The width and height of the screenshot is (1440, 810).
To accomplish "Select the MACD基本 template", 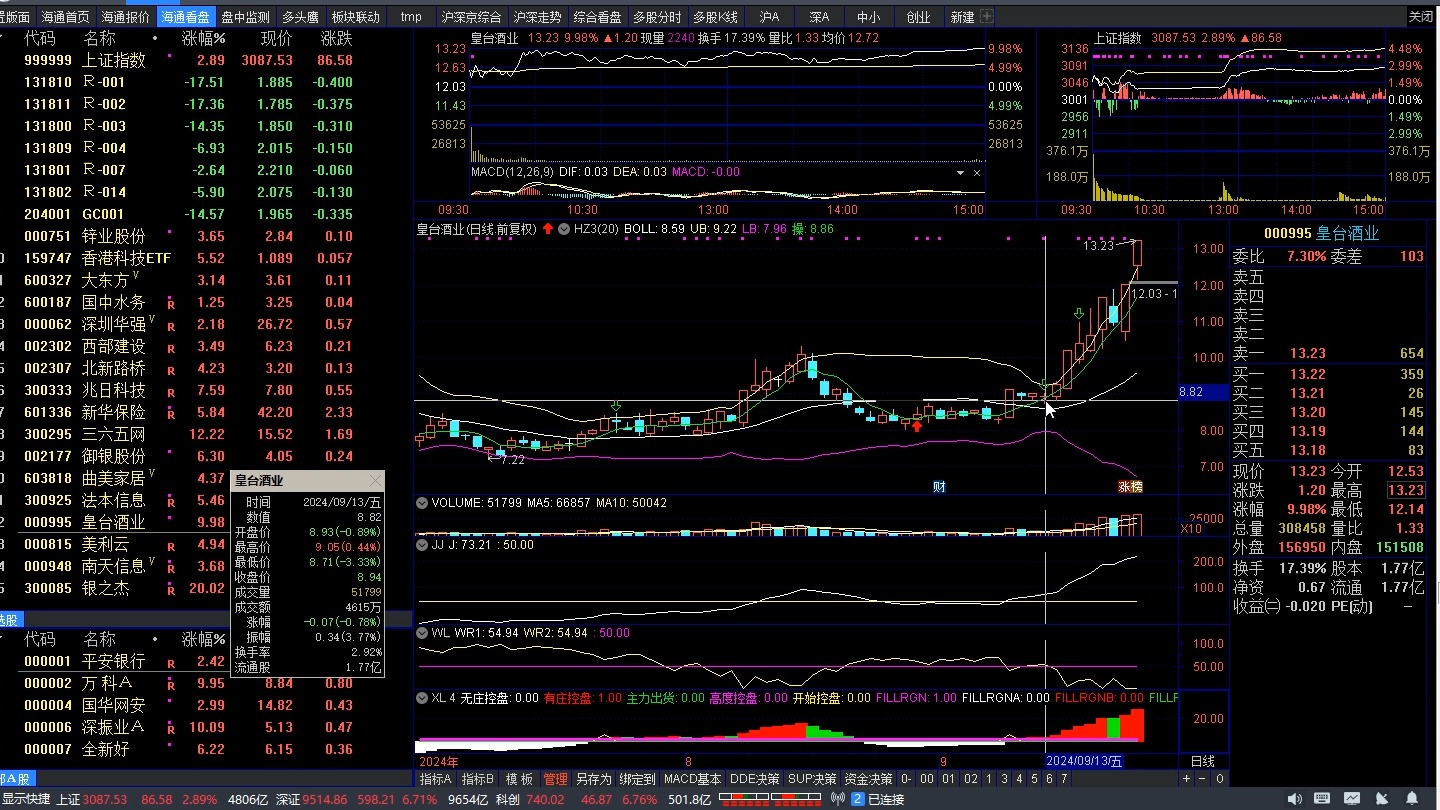I will point(693,779).
